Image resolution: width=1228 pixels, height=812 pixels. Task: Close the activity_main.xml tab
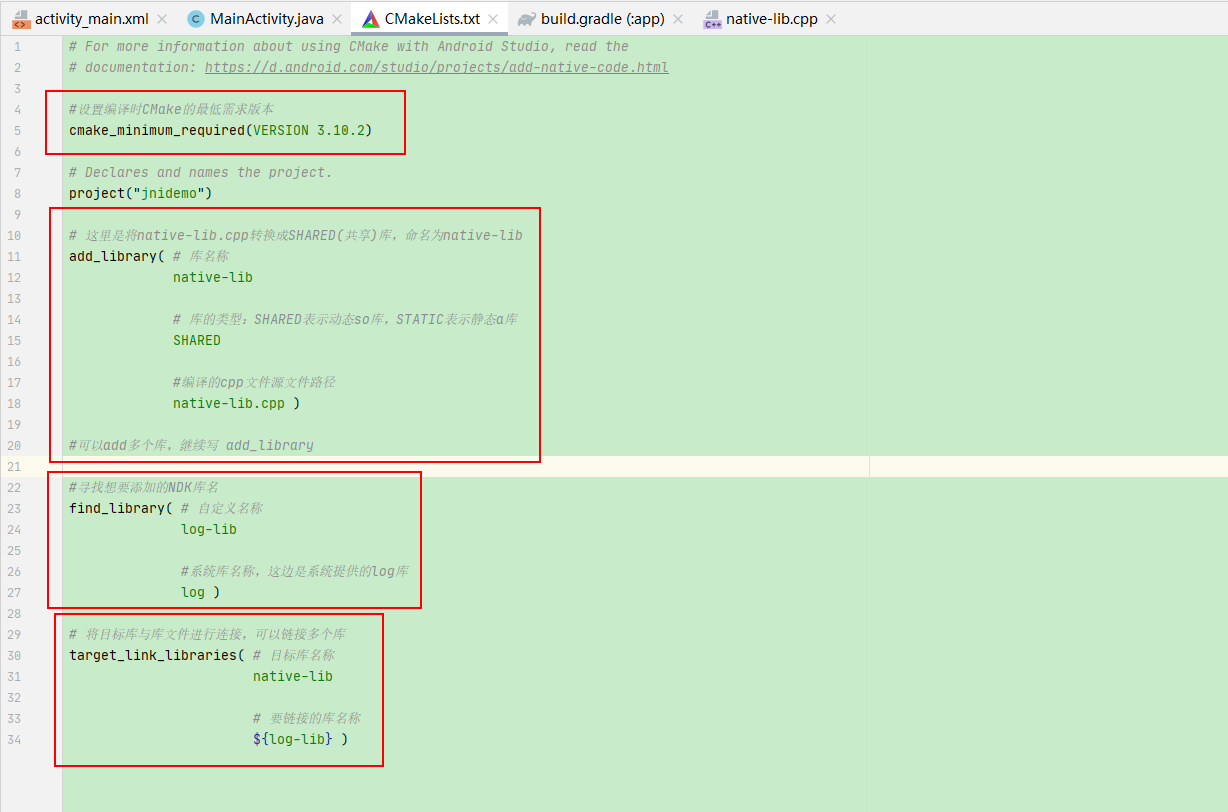click(163, 17)
